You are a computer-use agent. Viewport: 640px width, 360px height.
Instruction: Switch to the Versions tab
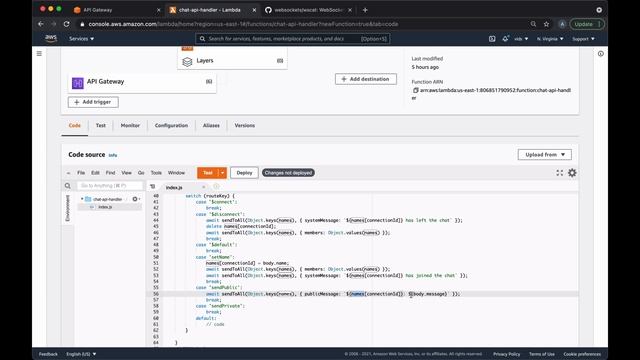pos(244,125)
